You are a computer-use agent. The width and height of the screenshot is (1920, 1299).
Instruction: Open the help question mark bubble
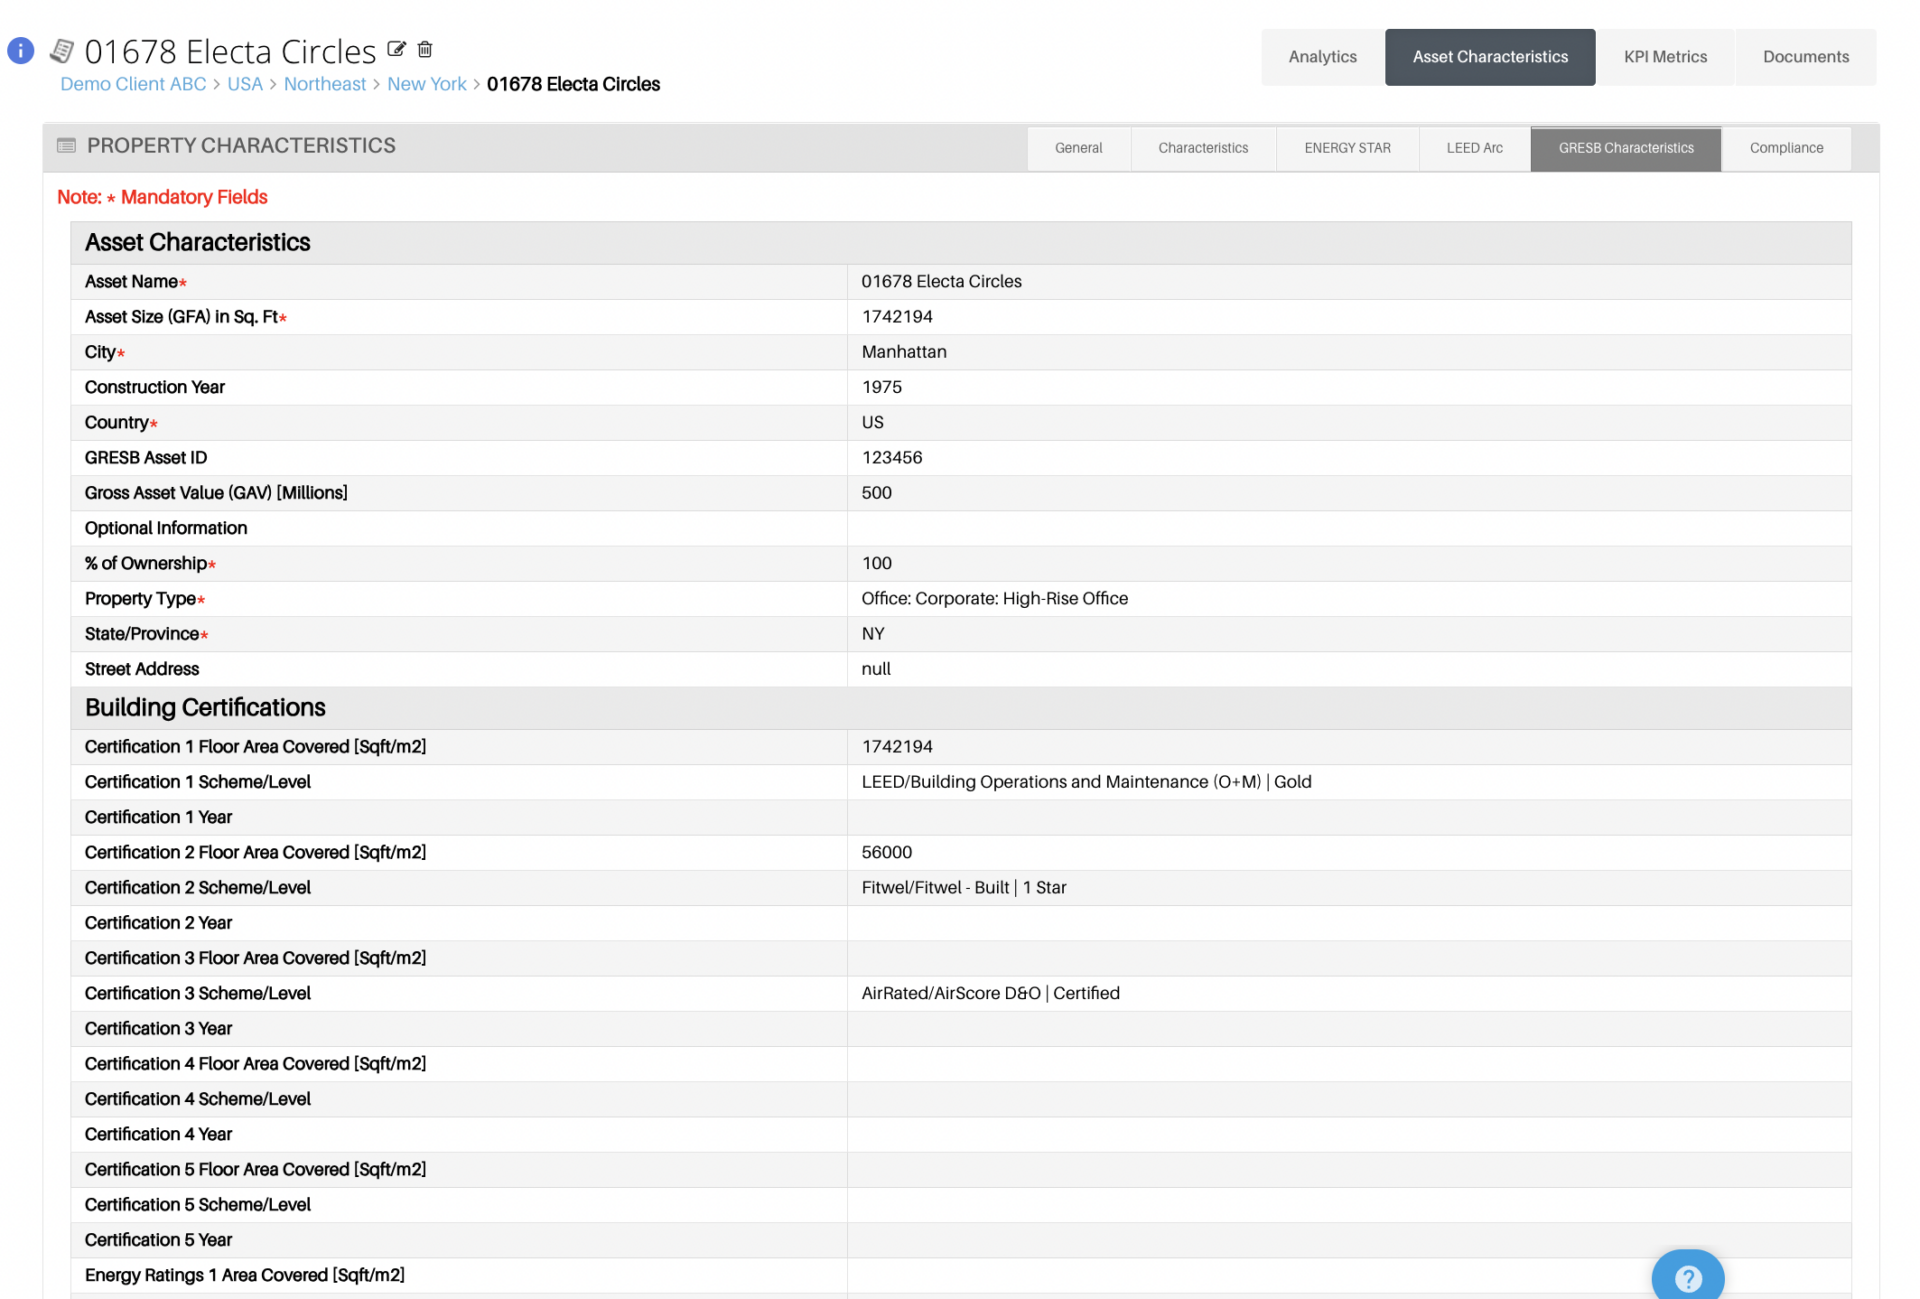tap(1687, 1278)
